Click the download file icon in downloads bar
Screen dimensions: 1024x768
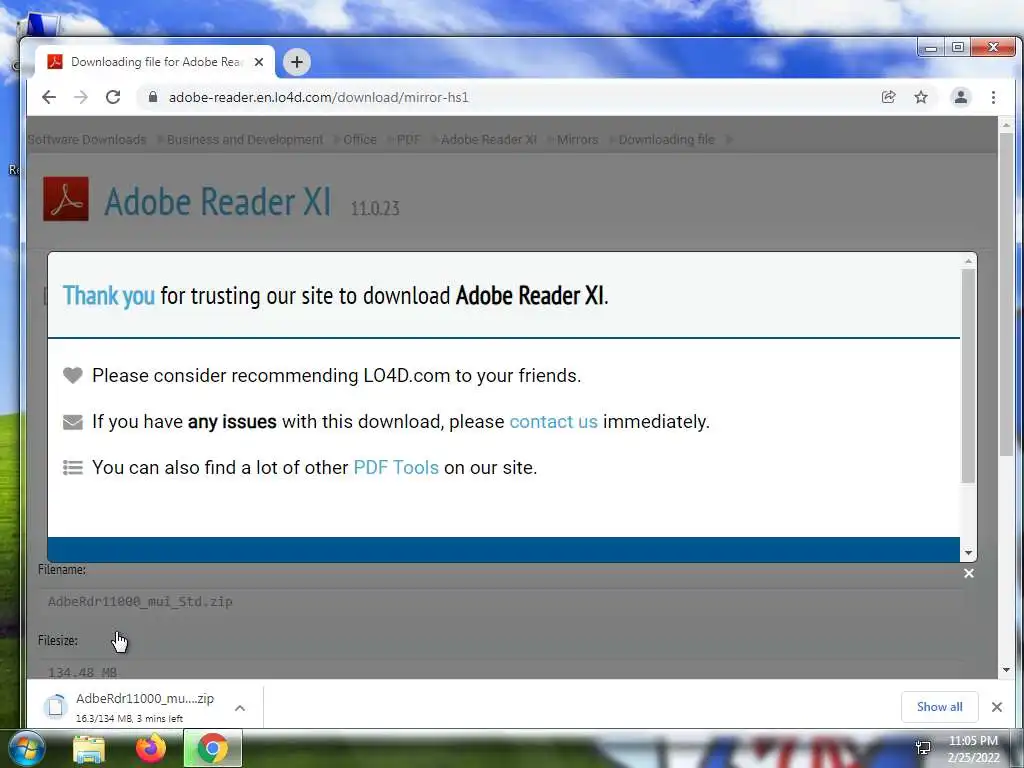[x=56, y=707]
